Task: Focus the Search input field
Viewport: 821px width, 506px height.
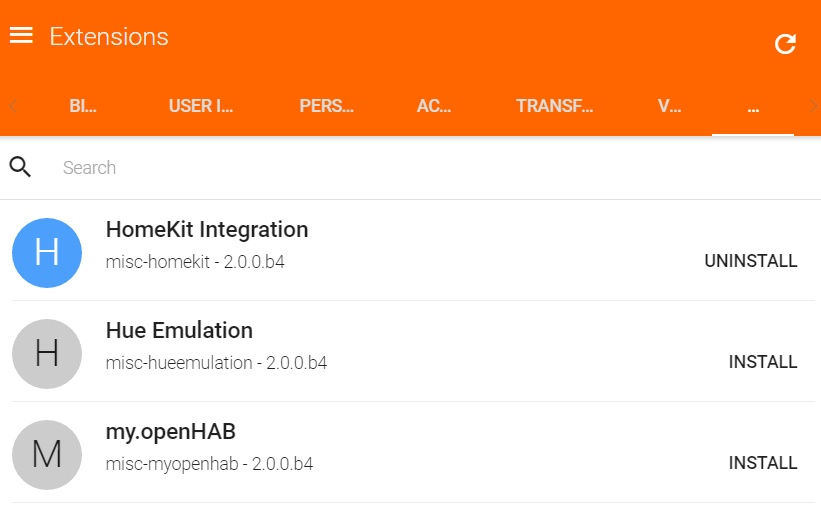Action: [435, 168]
